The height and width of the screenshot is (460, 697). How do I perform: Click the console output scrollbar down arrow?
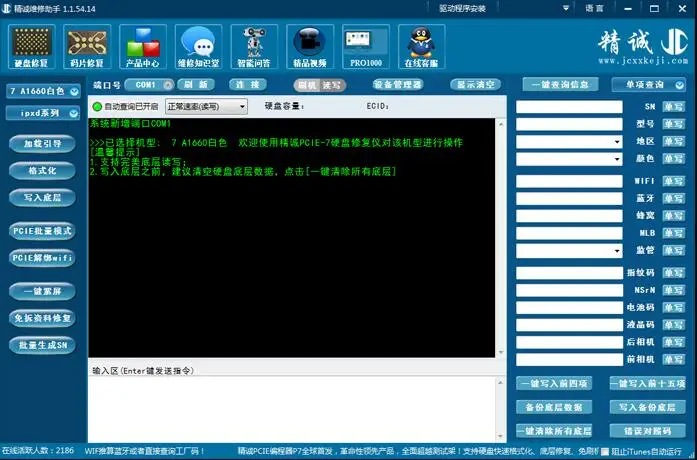tap(501, 353)
